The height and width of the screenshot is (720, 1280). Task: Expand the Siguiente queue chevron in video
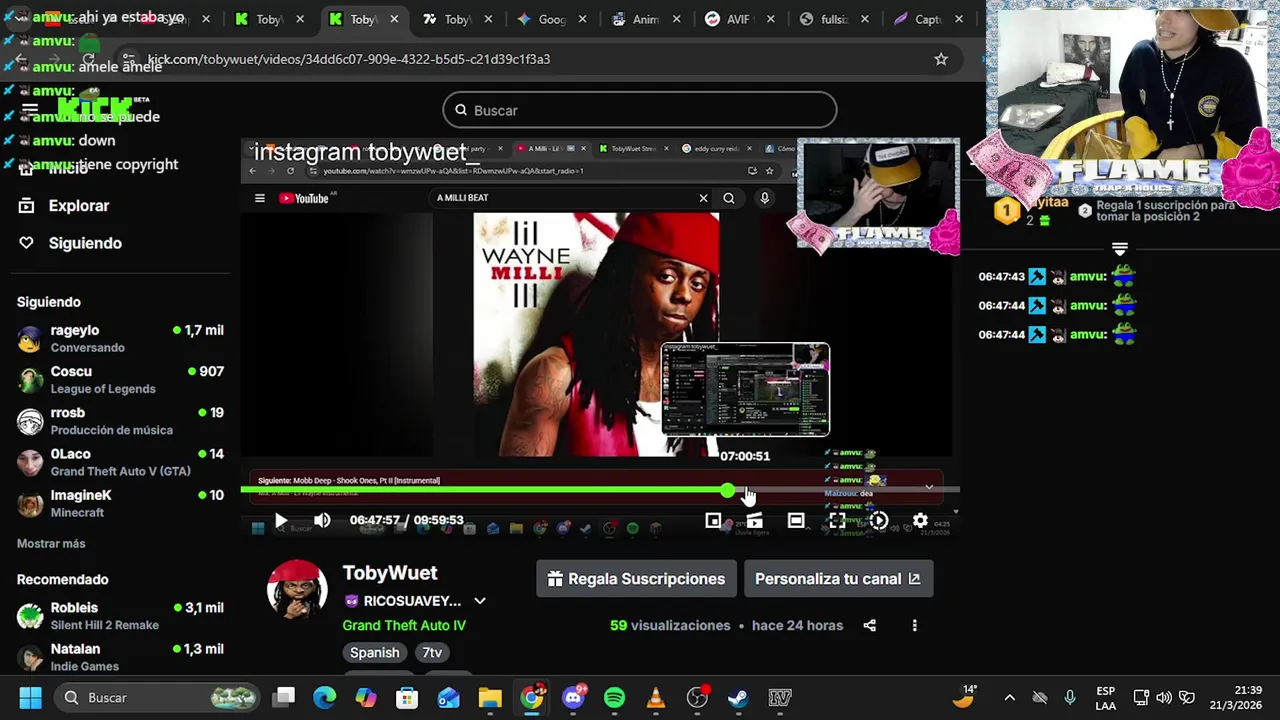(929, 487)
